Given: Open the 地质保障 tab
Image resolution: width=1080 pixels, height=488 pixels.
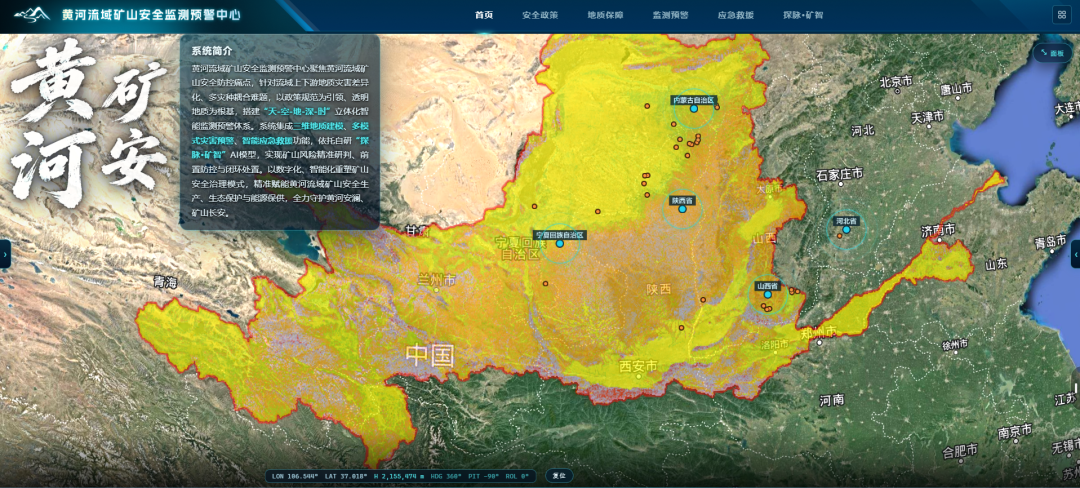Looking at the screenshot, I should click(605, 14).
